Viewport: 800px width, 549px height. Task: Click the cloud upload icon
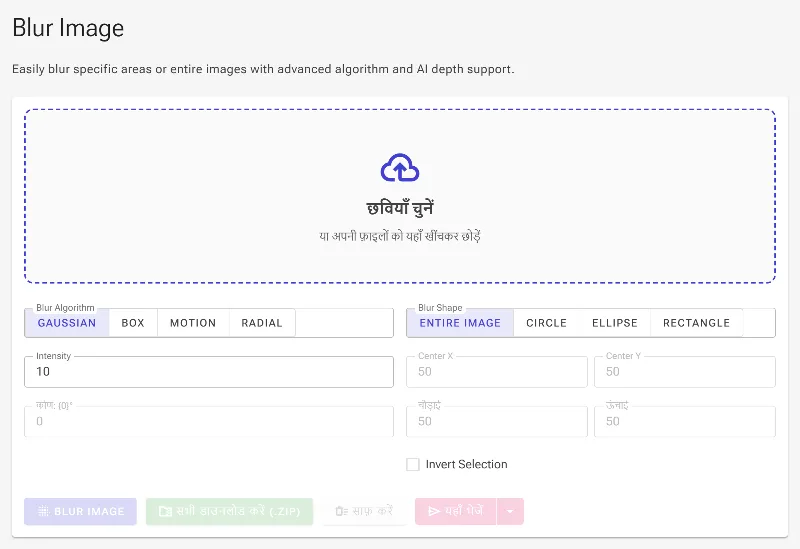coord(400,167)
